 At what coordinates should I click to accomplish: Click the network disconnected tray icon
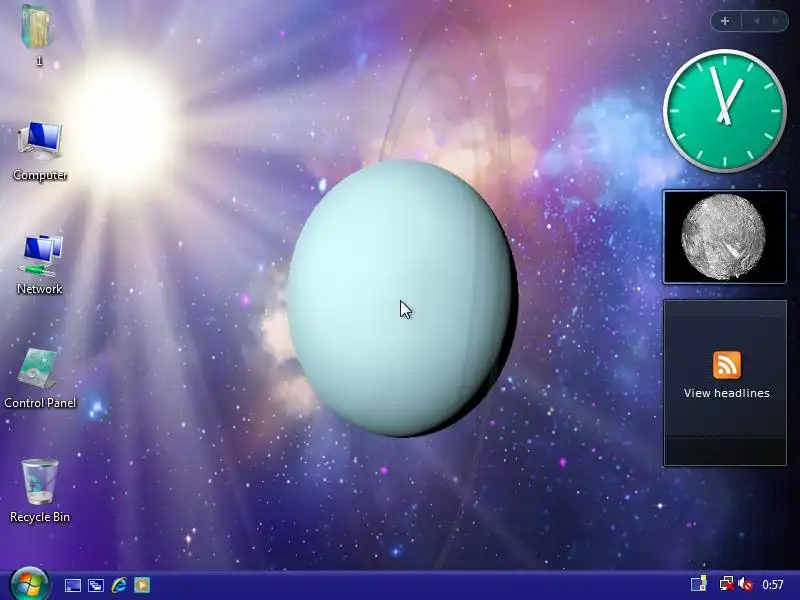click(x=726, y=584)
